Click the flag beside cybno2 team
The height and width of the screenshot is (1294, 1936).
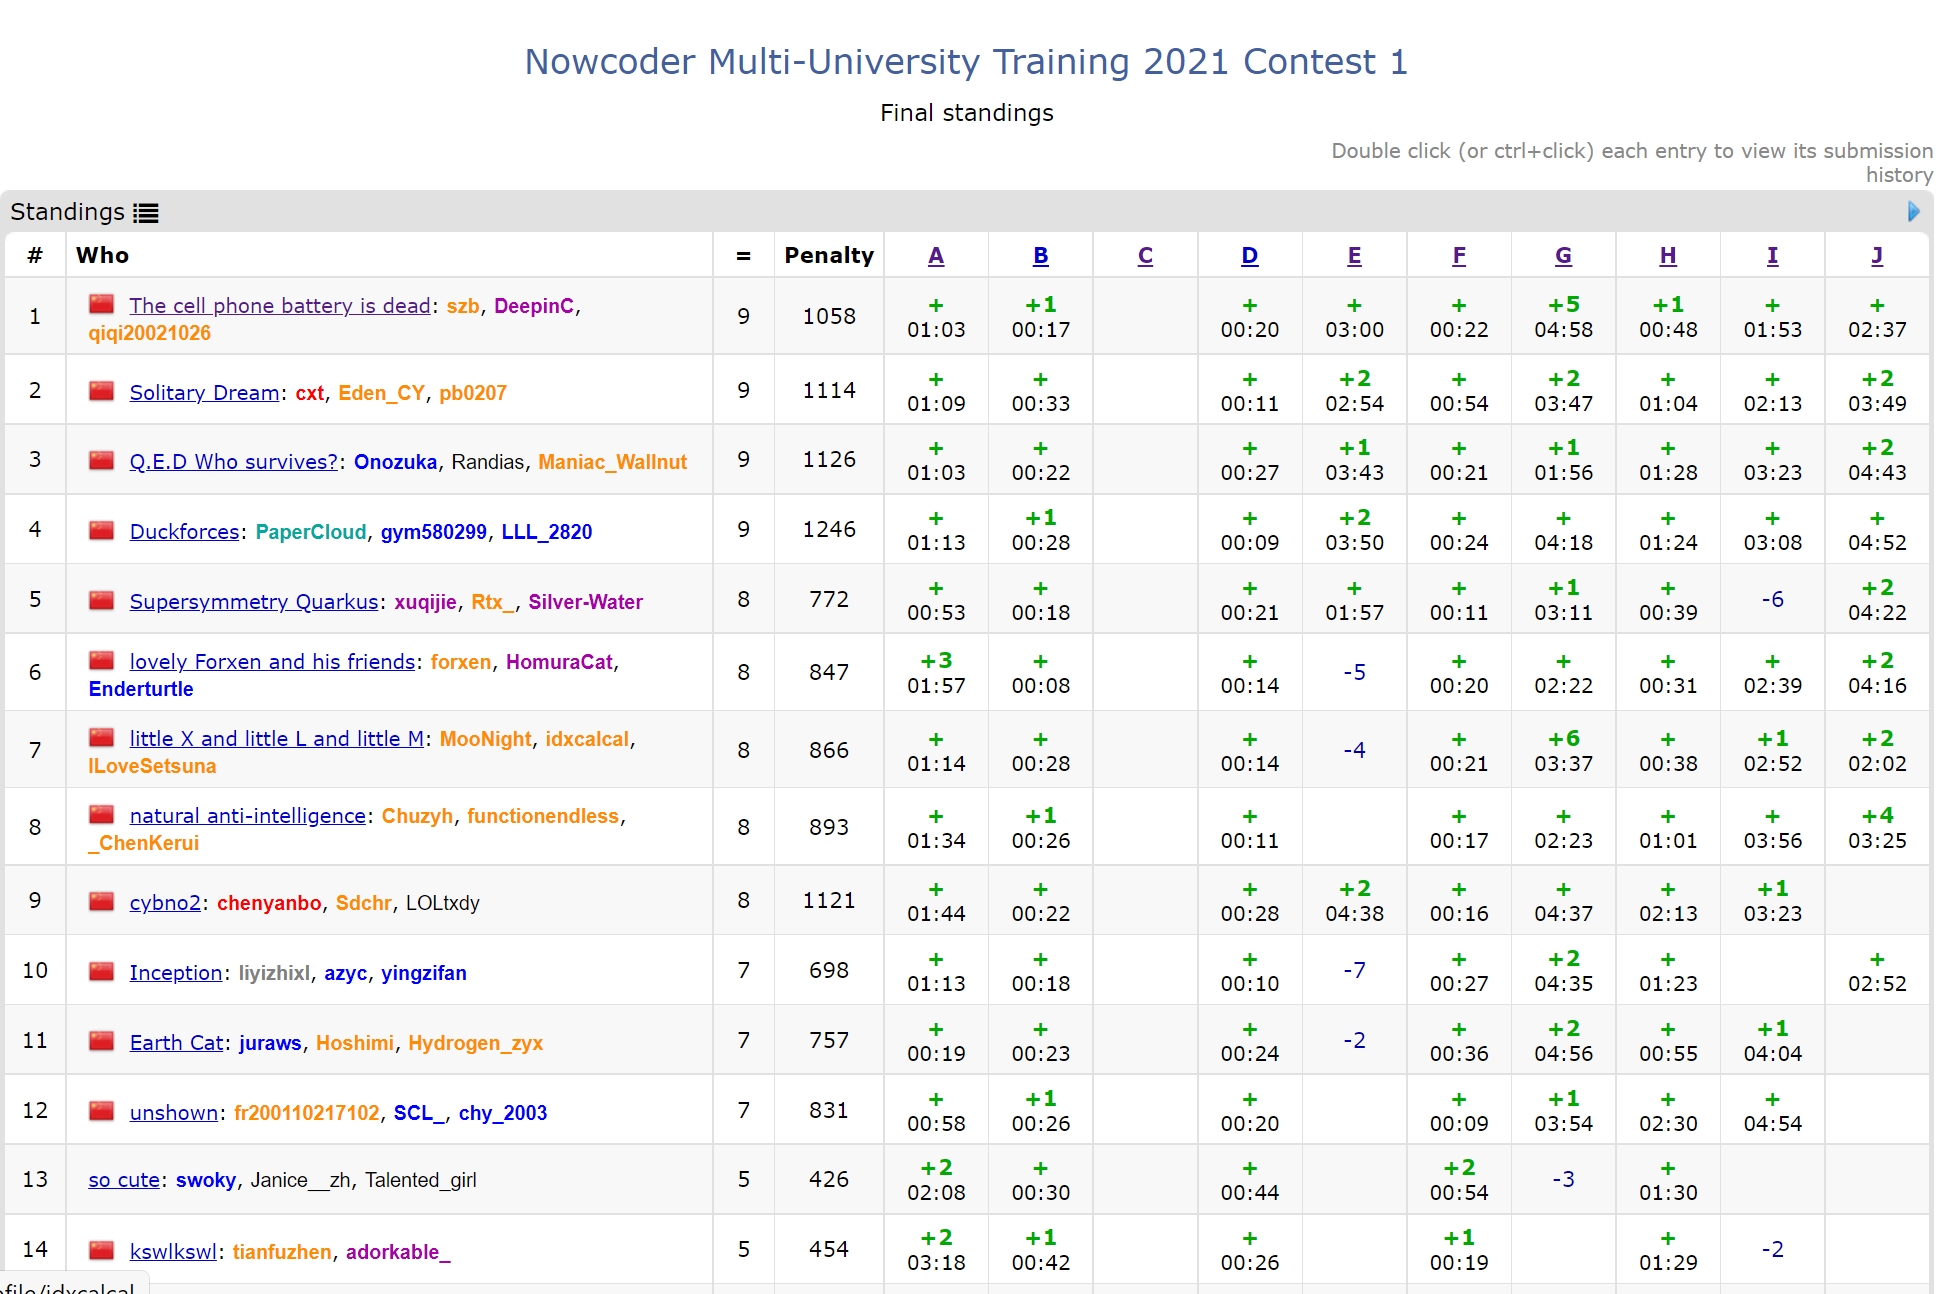101,901
